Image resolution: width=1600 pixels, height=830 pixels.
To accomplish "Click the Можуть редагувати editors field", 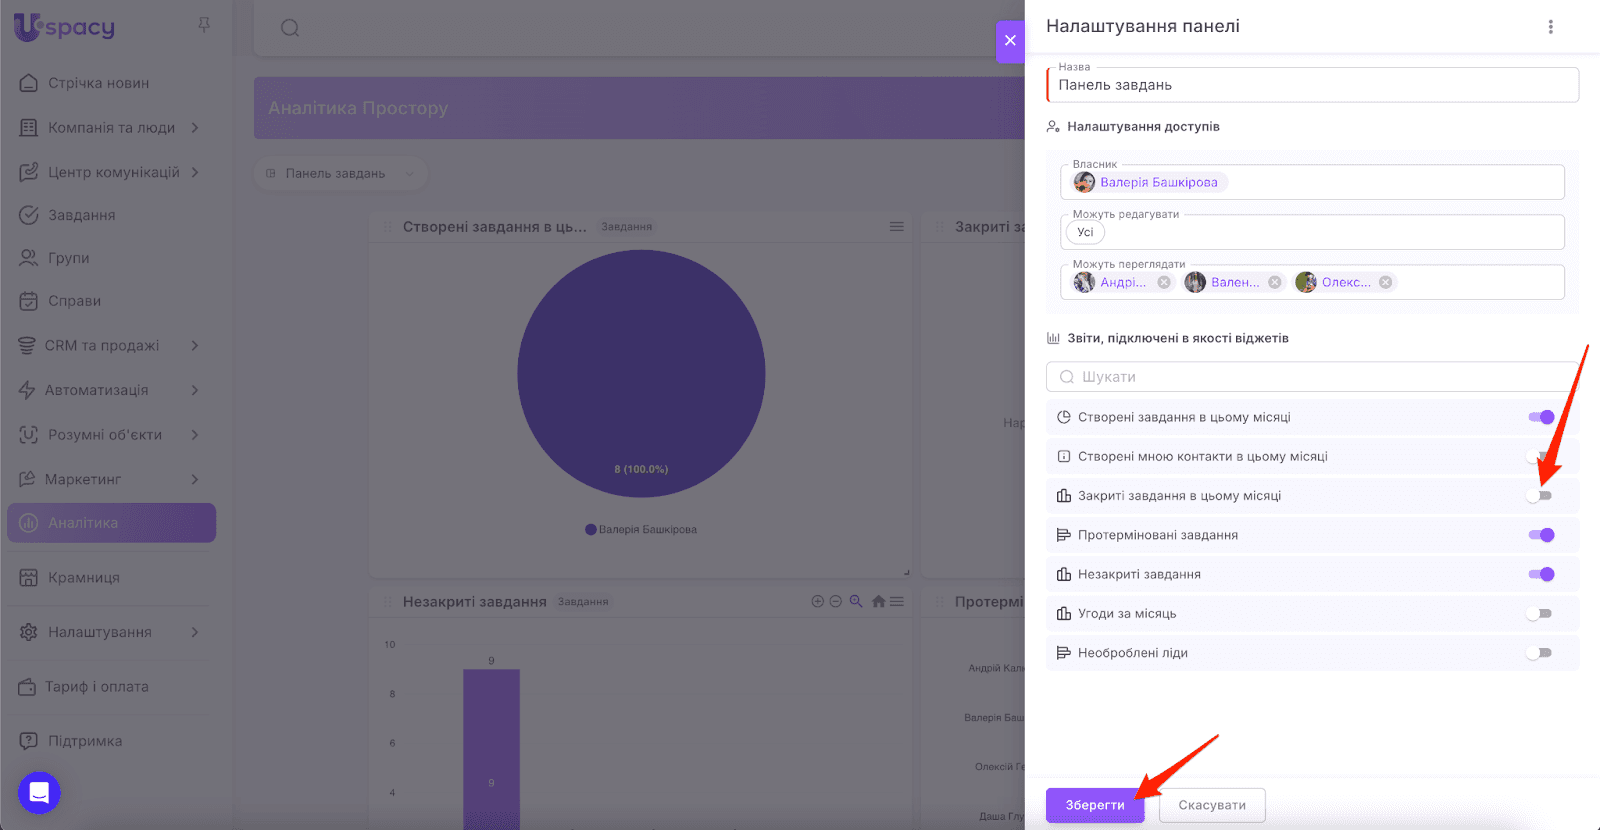I will tap(1312, 232).
